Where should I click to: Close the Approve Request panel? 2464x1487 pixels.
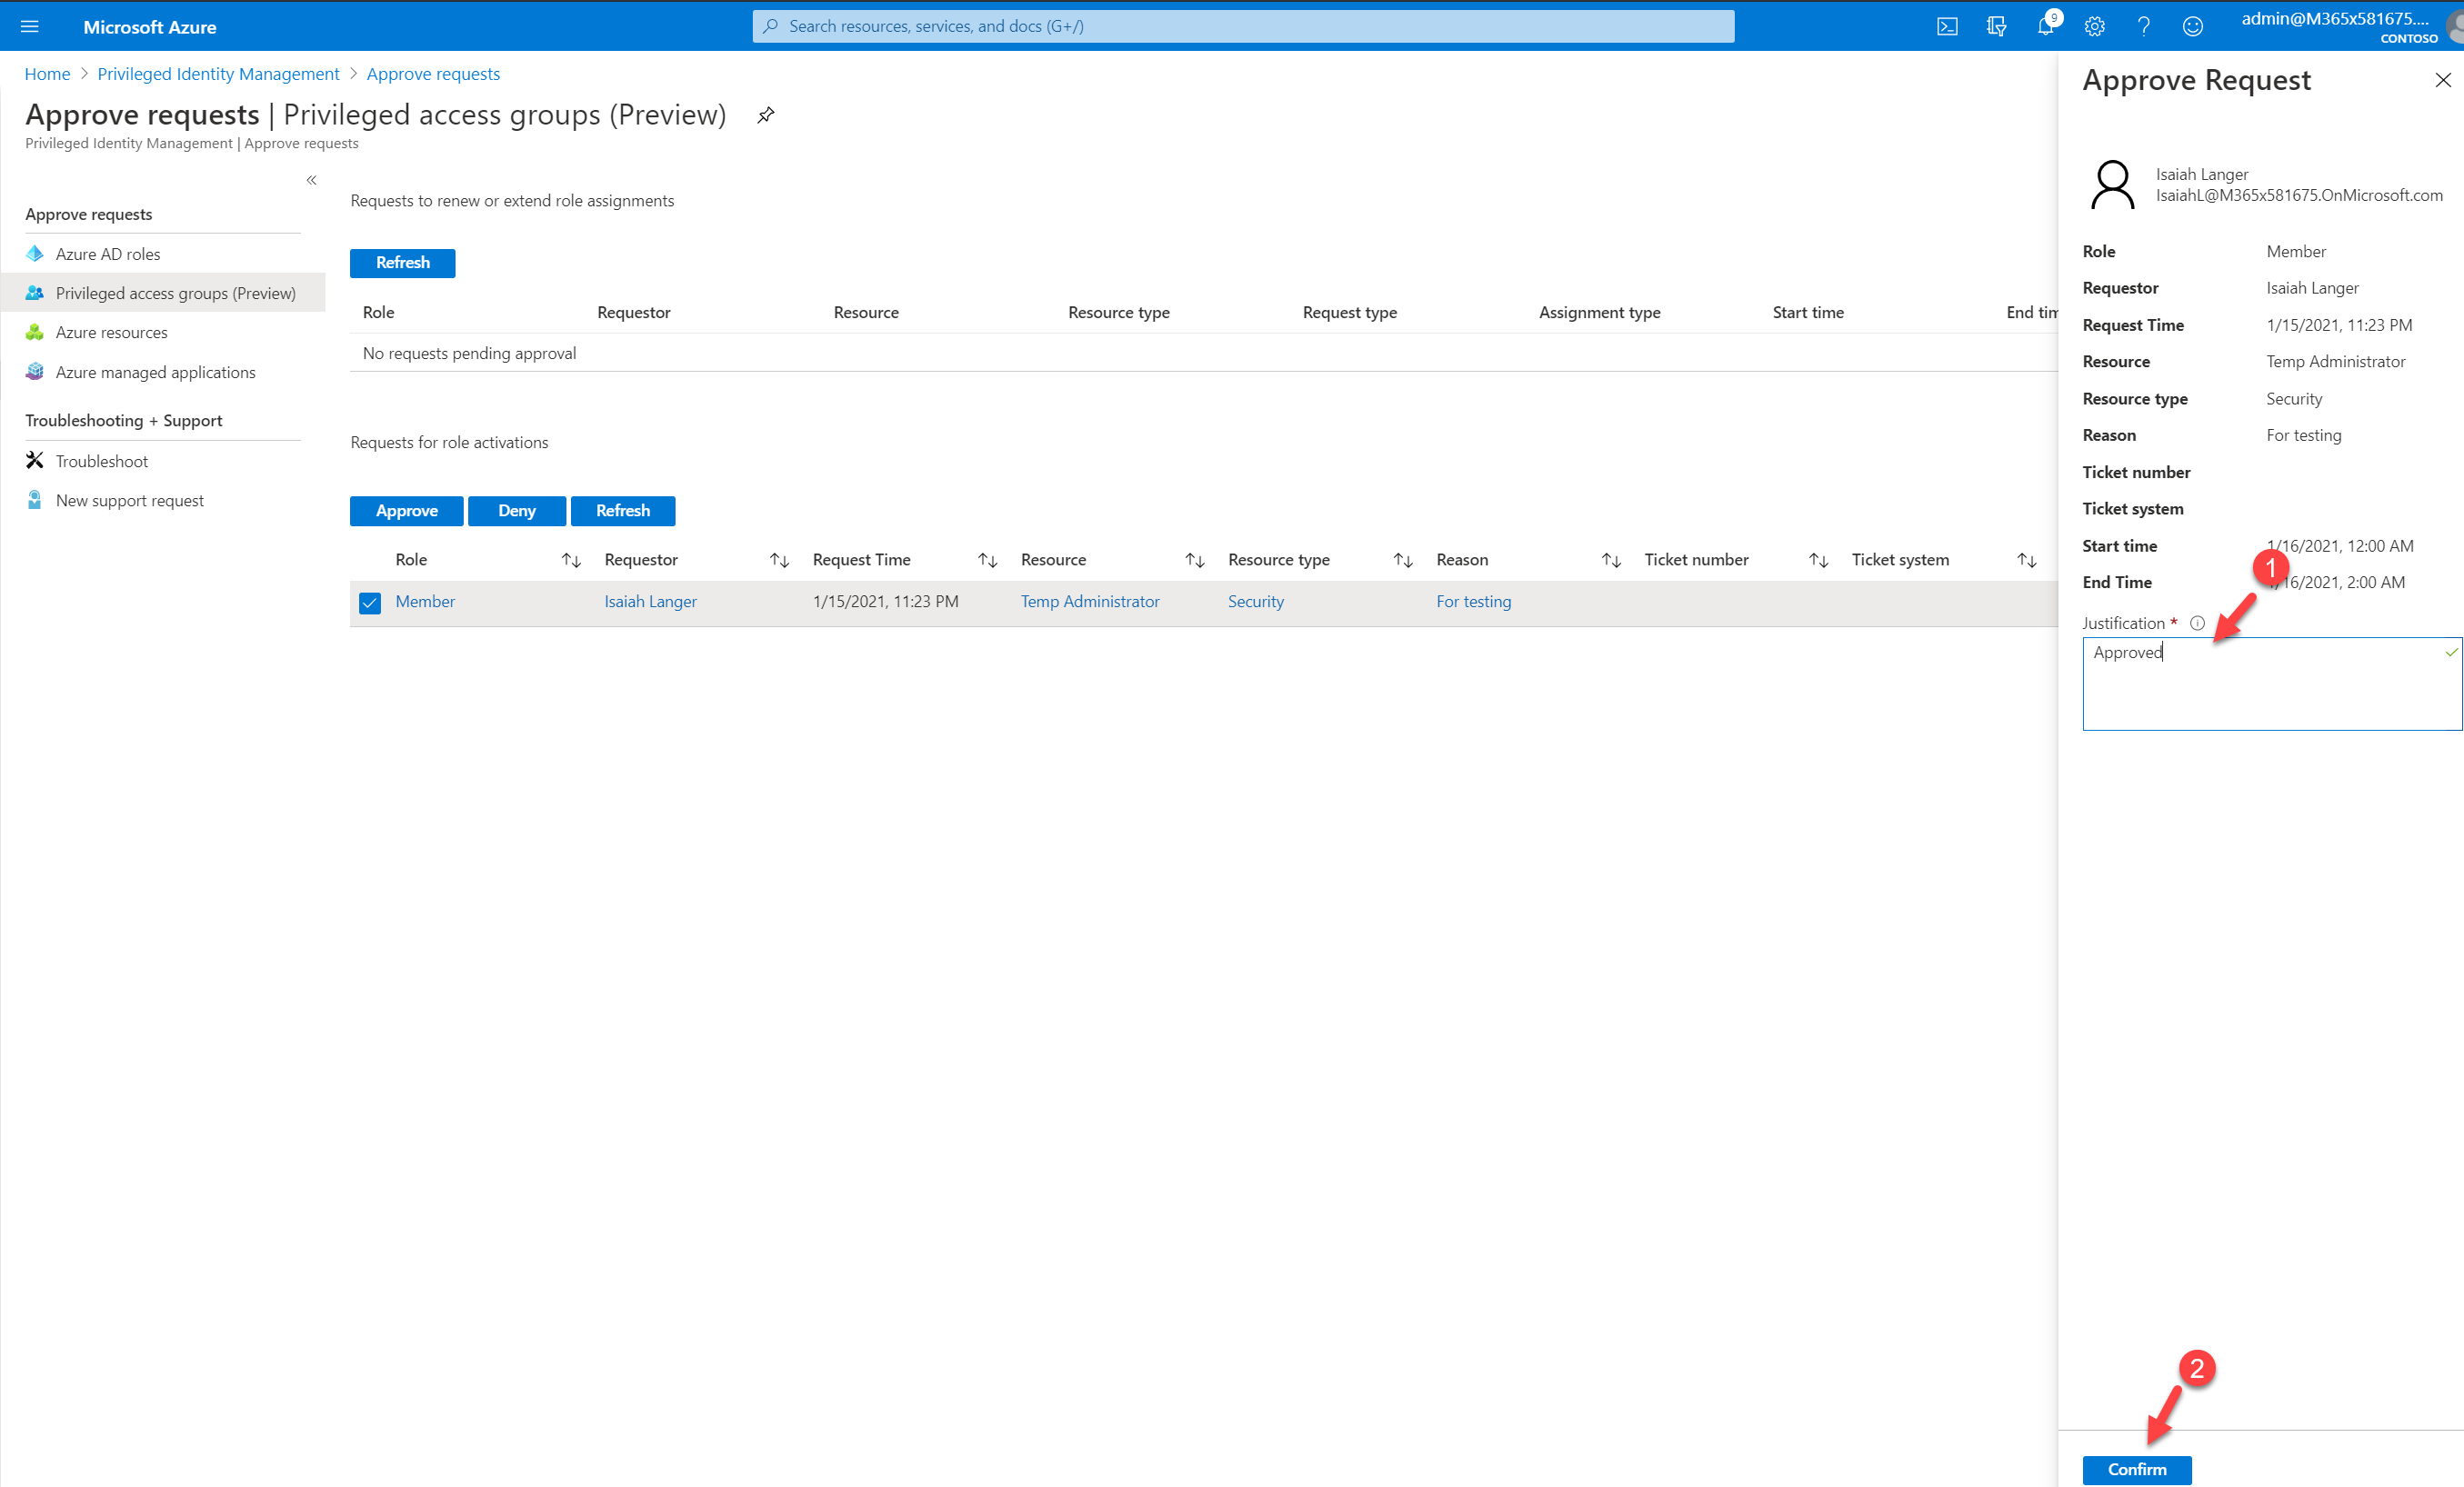pyautogui.click(x=2442, y=80)
